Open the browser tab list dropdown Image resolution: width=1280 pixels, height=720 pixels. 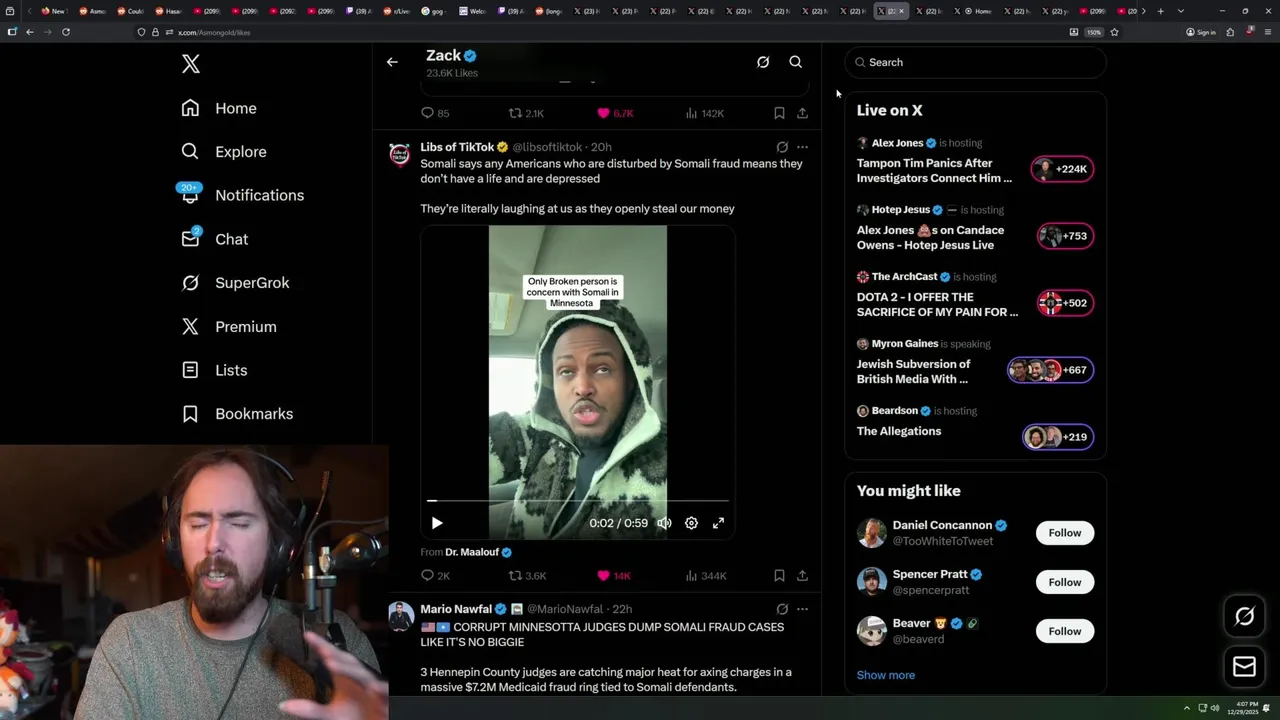(x=1181, y=11)
